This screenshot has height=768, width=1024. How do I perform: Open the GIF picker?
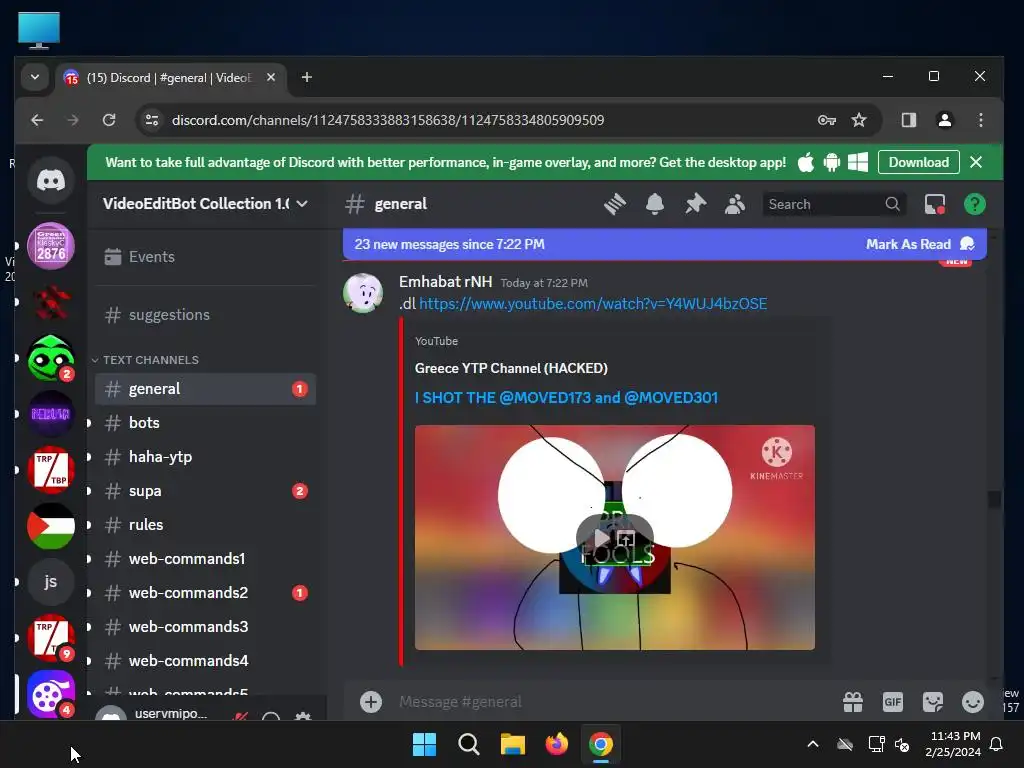point(893,702)
